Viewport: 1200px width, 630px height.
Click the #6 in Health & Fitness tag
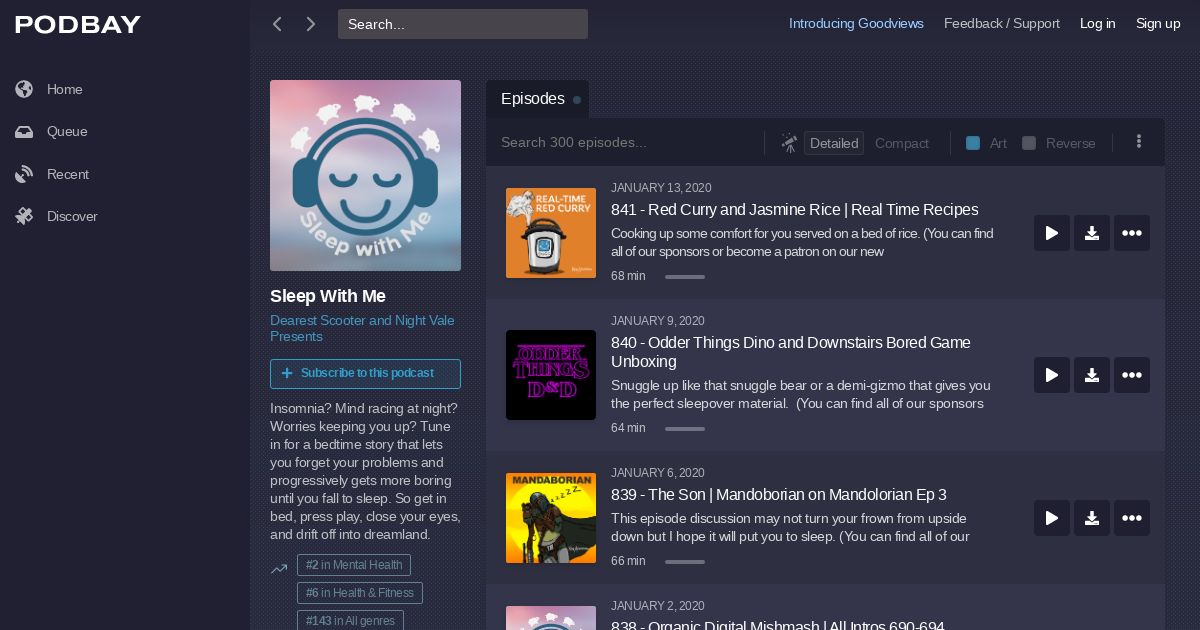[x=360, y=593]
